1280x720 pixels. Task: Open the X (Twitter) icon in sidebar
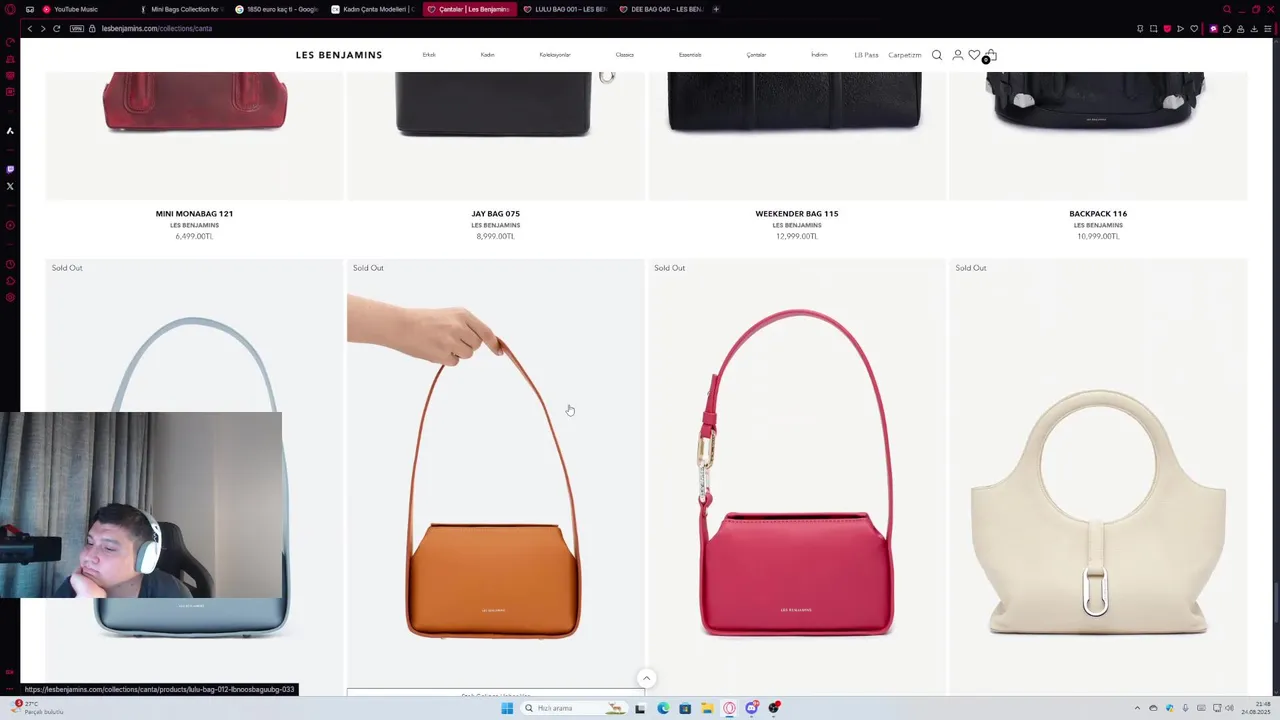point(10,186)
